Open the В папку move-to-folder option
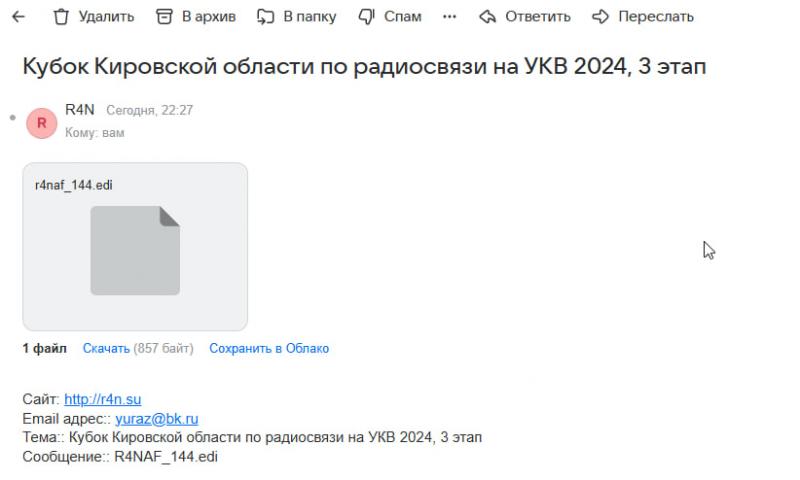Viewport: 800px width, 480px height. [296, 17]
